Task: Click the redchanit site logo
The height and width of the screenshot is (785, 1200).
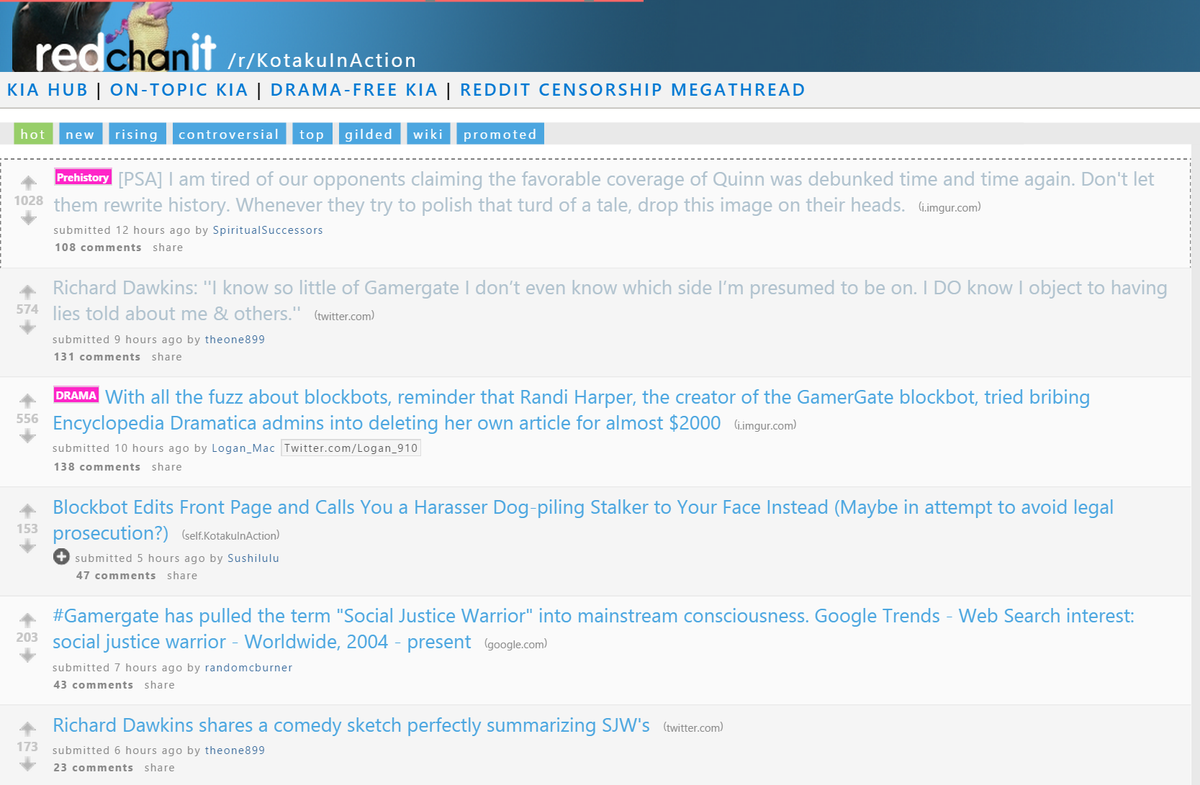Action: coord(126,53)
